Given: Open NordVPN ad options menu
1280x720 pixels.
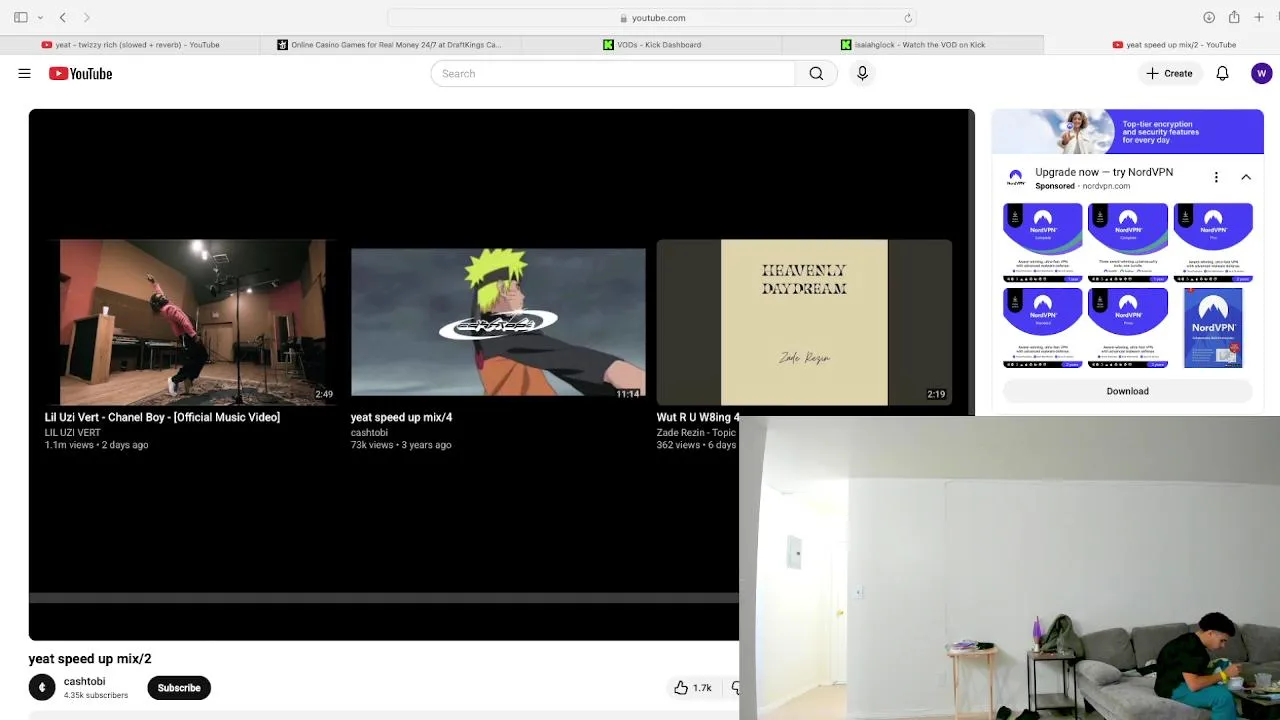Looking at the screenshot, I should (x=1216, y=177).
